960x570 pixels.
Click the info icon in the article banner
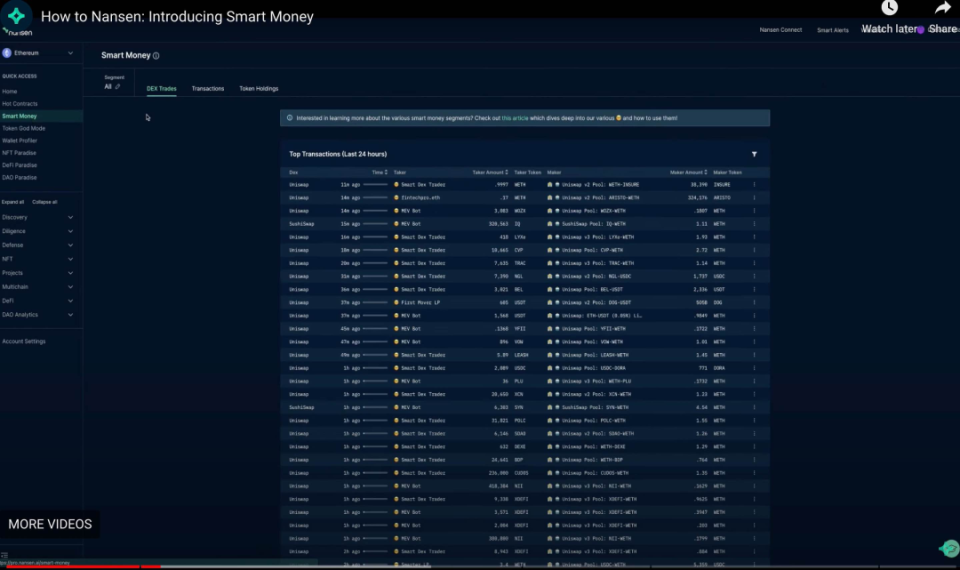click(x=290, y=118)
